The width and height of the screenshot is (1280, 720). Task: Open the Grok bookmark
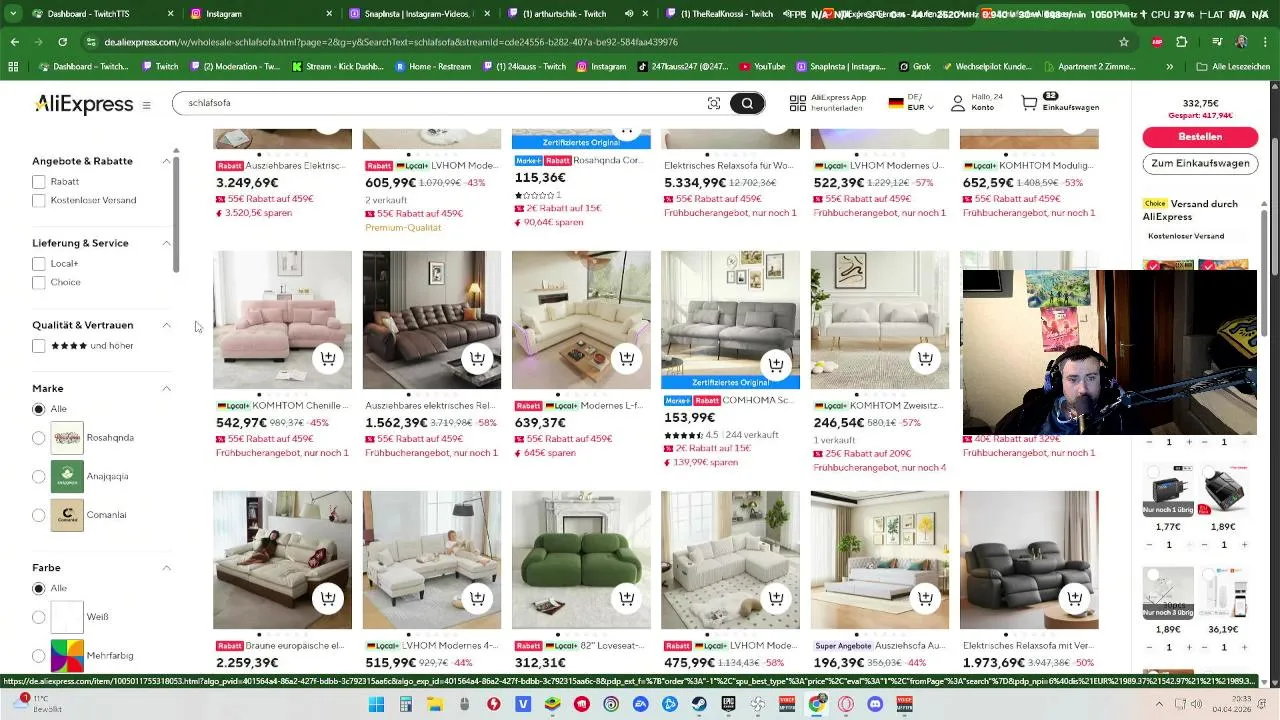tap(914, 66)
